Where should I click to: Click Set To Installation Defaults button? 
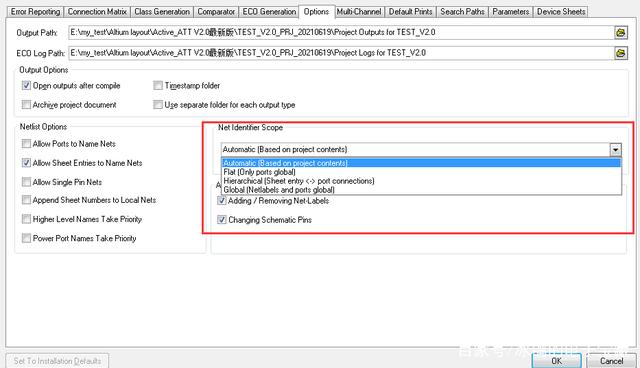pyautogui.click(x=57, y=361)
